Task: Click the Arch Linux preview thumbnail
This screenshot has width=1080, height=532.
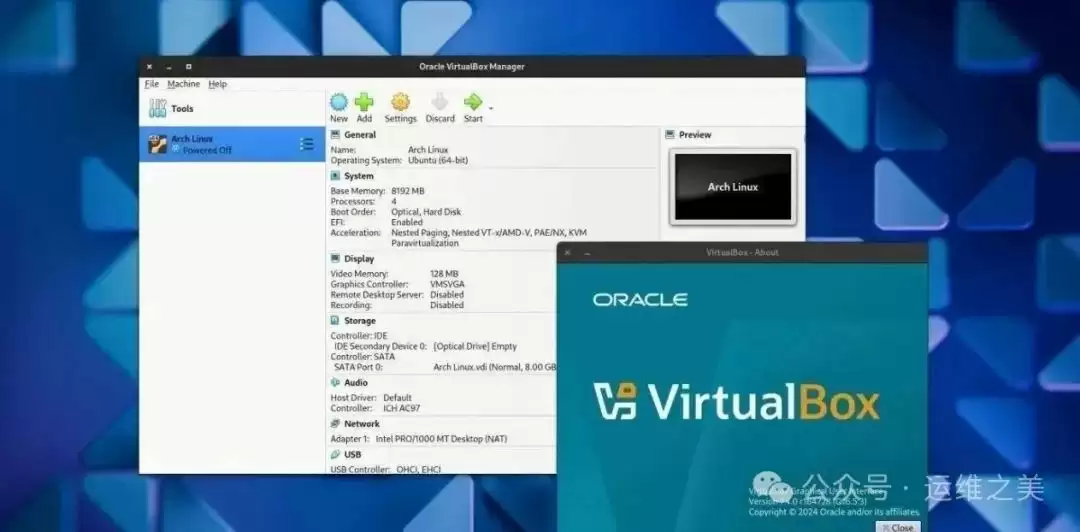Action: click(733, 187)
